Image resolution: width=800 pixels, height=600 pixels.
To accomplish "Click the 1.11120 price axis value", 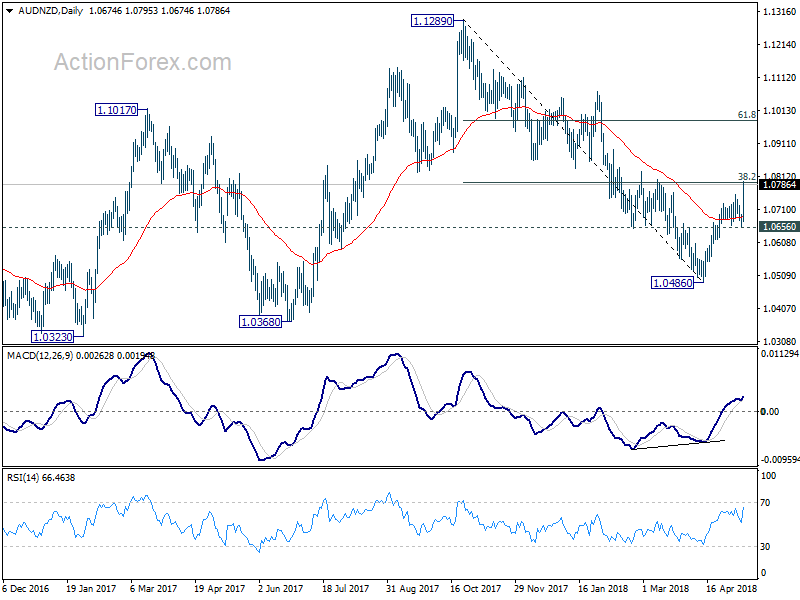I will [779, 78].
